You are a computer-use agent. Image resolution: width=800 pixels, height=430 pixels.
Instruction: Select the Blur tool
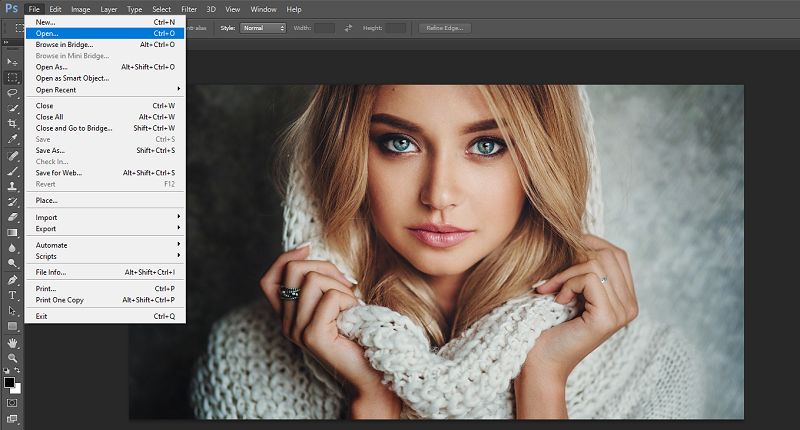(12, 248)
